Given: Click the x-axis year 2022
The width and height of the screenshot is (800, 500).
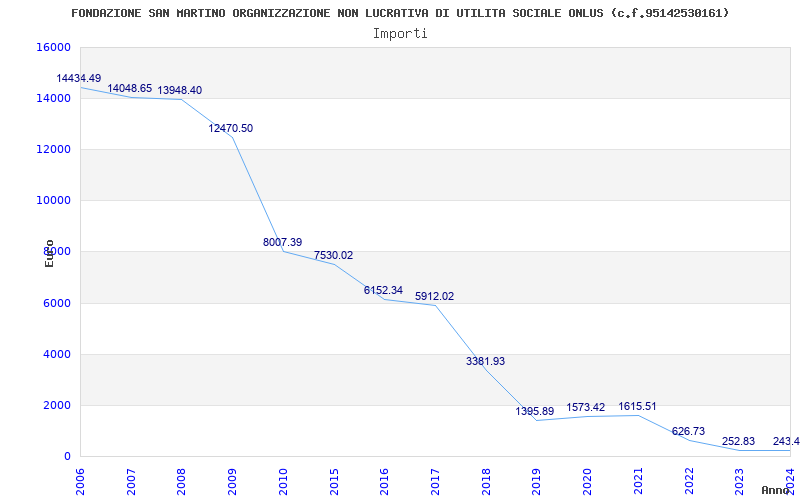Looking at the screenshot, I should tap(689, 482).
